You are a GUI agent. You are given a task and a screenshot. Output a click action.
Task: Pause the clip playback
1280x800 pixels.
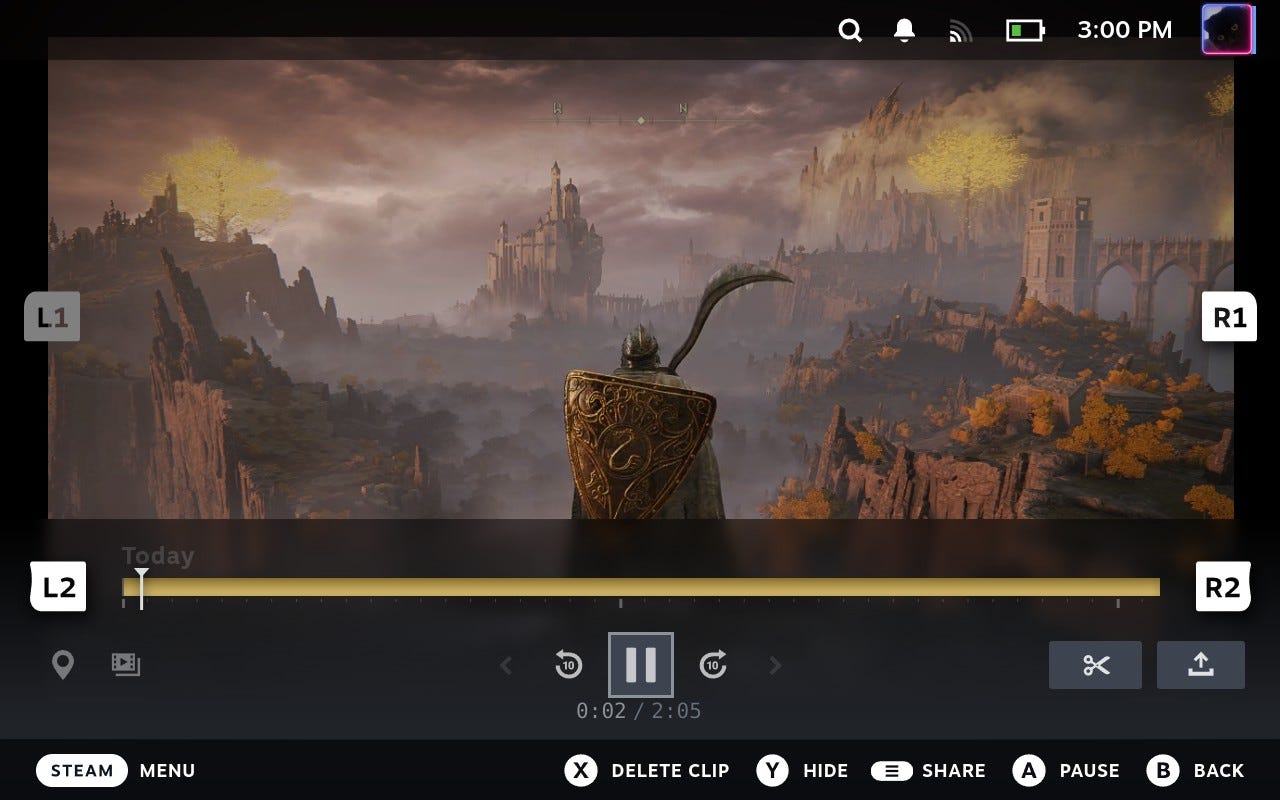(x=641, y=664)
